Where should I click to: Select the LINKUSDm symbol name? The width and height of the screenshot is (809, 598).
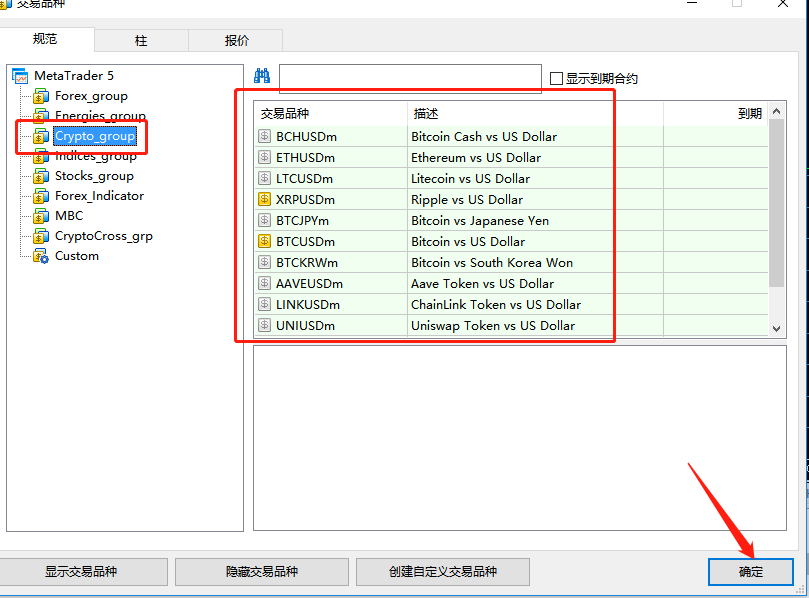[308, 305]
